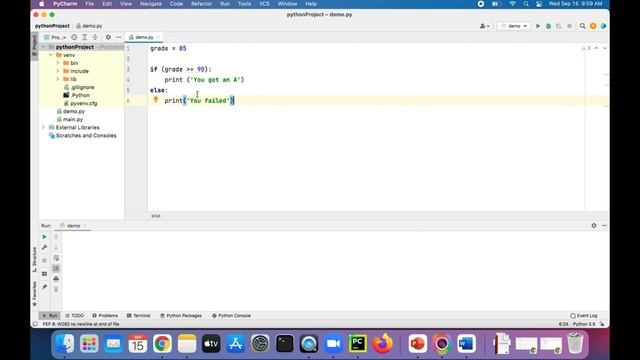Close the demo.py editor tab
The height and width of the screenshot is (360, 640).
[158, 37]
